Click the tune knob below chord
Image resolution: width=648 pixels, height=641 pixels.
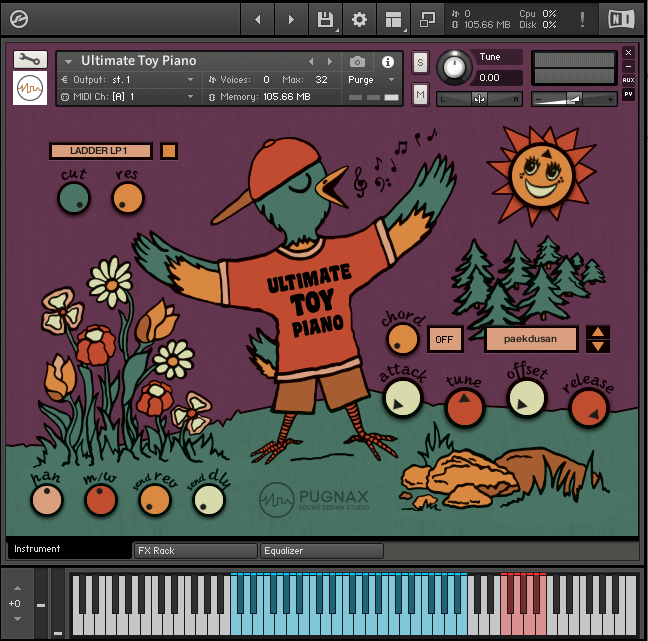[464, 407]
